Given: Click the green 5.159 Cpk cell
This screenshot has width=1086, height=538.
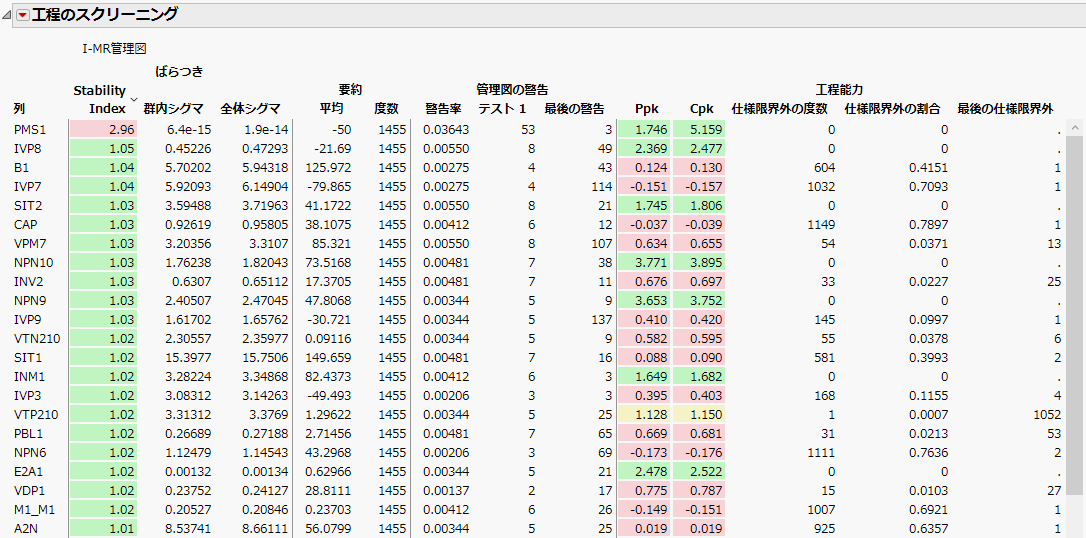Looking at the screenshot, I should click(x=700, y=130).
